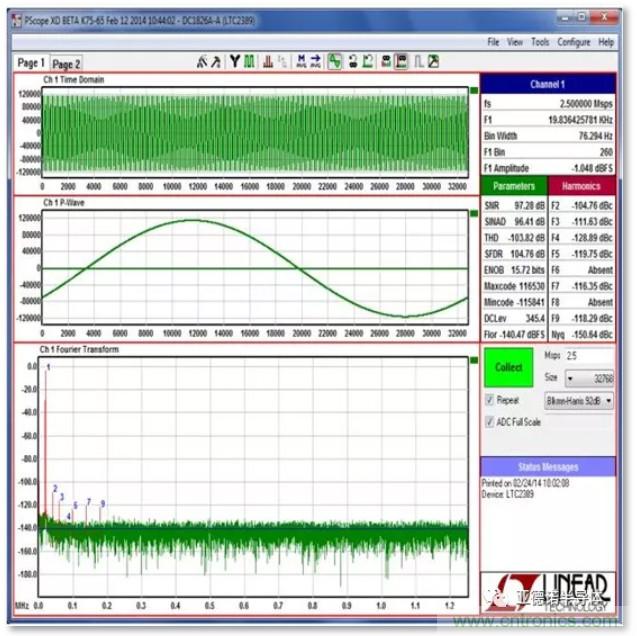Click the red histogram icon in the toolbar
This screenshot has height=636, width=637.
tap(267, 62)
